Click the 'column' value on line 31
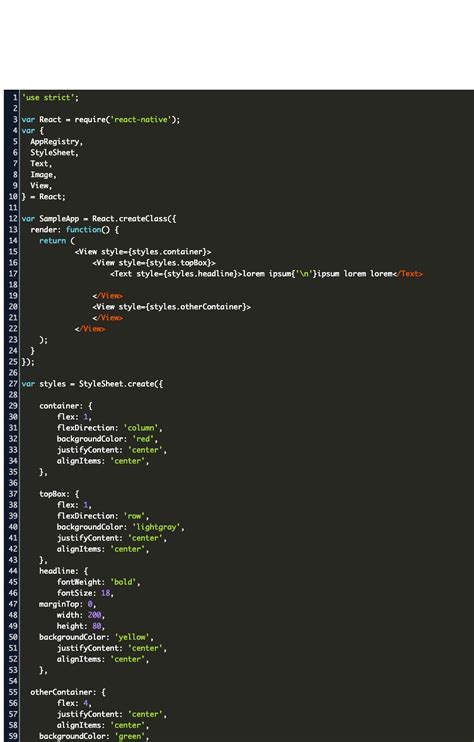The image size is (474, 742). pyautogui.click(x=140, y=428)
